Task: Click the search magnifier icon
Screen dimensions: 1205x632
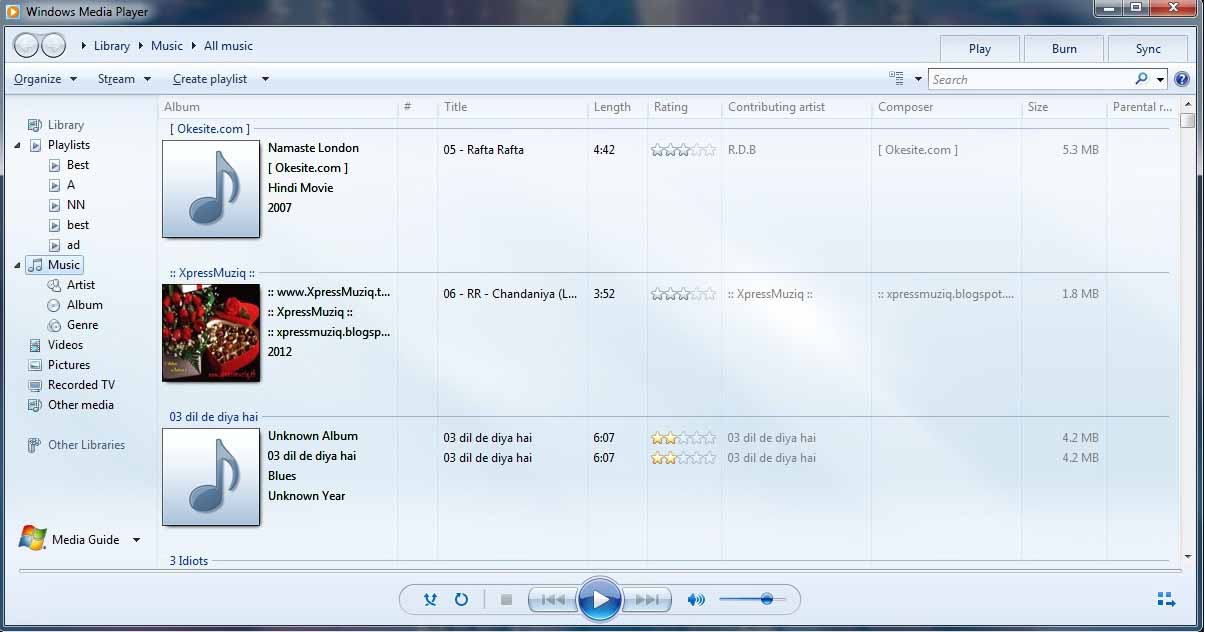Action: (1141, 79)
